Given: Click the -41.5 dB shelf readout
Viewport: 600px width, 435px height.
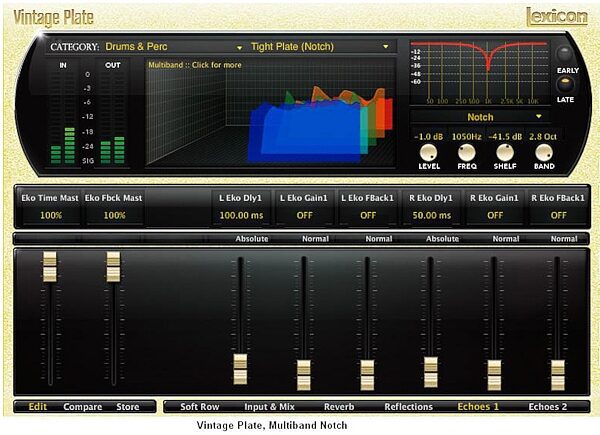Looking at the screenshot, I should [x=505, y=137].
